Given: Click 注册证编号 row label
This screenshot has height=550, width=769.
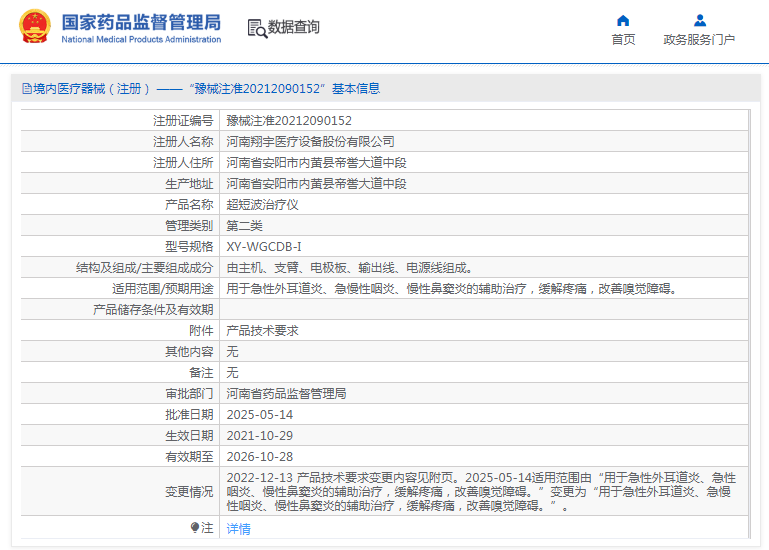Looking at the screenshot, I should pyautogui.click(x=183, y=121).
